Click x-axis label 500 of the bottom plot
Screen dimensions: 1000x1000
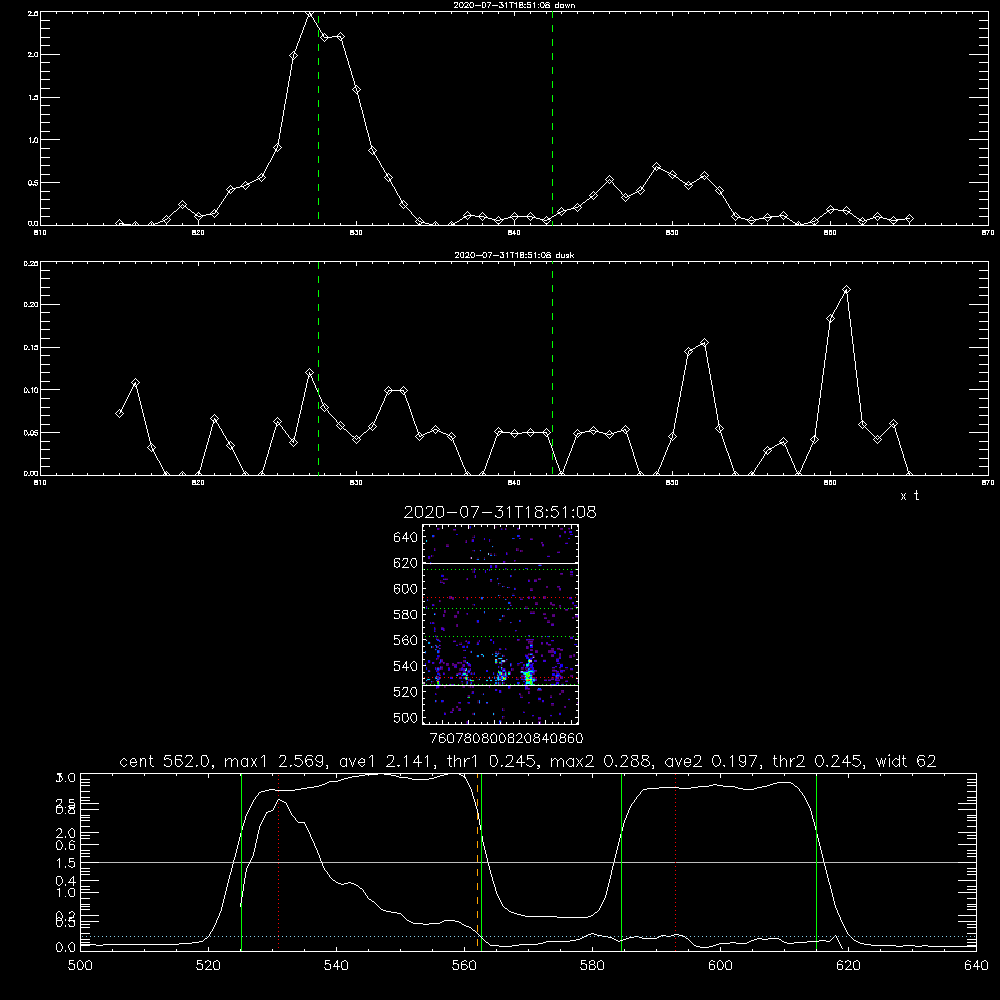[80, 966]
